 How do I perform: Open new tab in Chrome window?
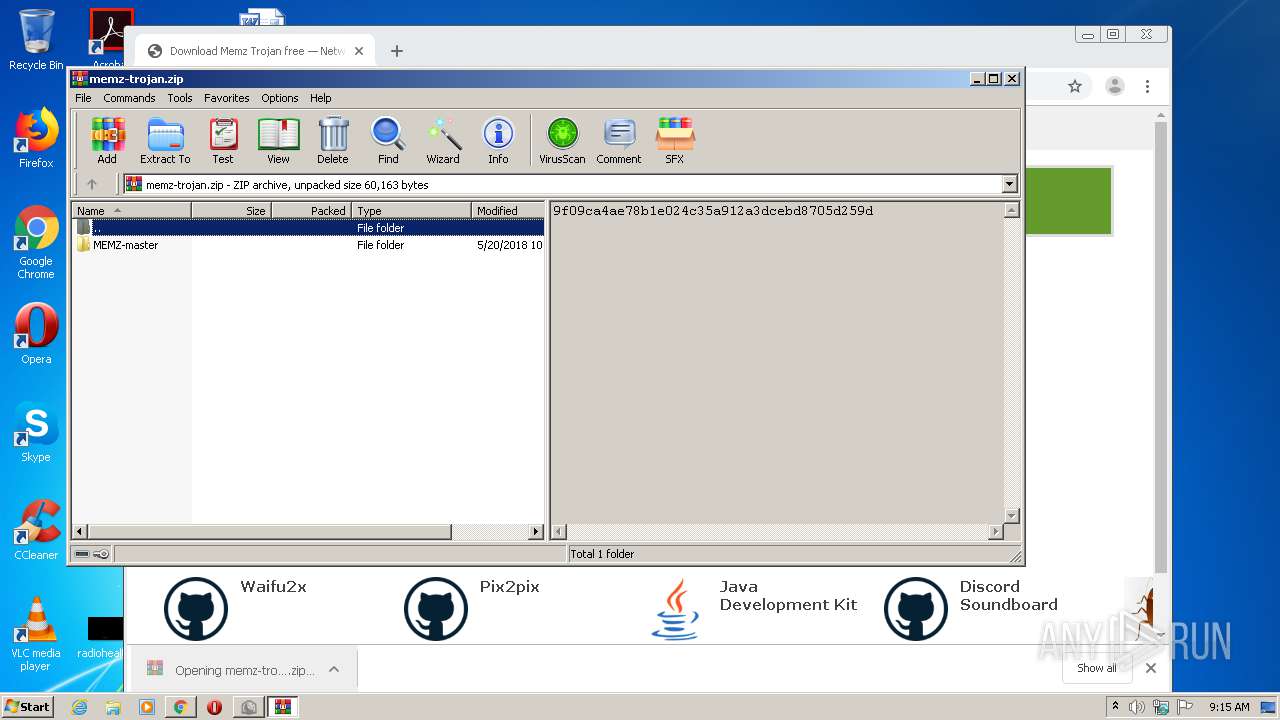[397, 51]
